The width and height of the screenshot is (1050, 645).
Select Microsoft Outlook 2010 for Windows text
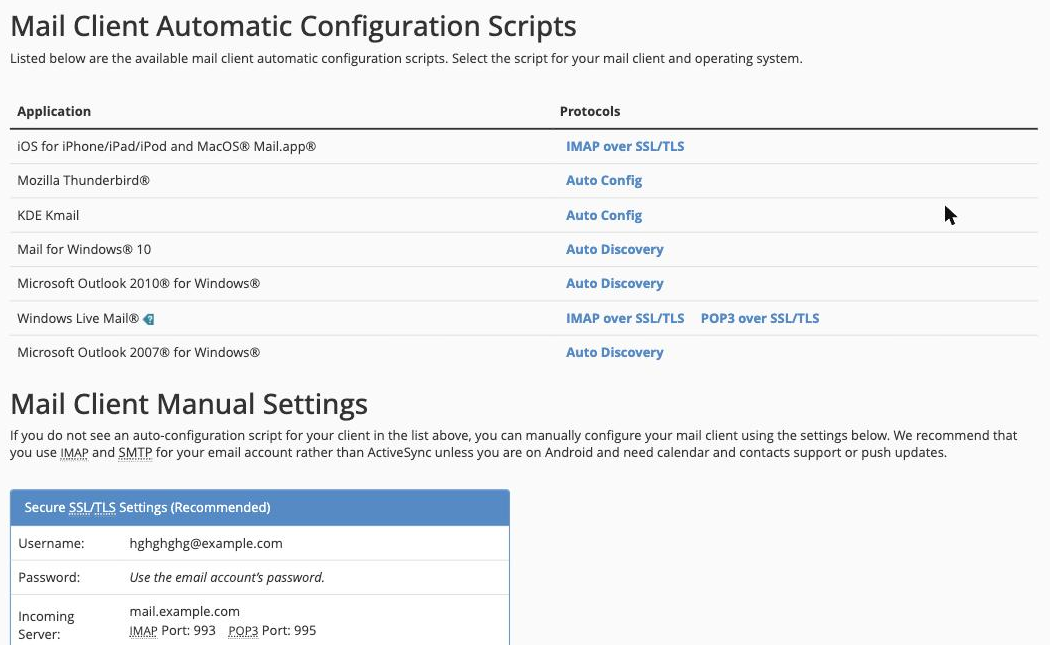[139, 283]
